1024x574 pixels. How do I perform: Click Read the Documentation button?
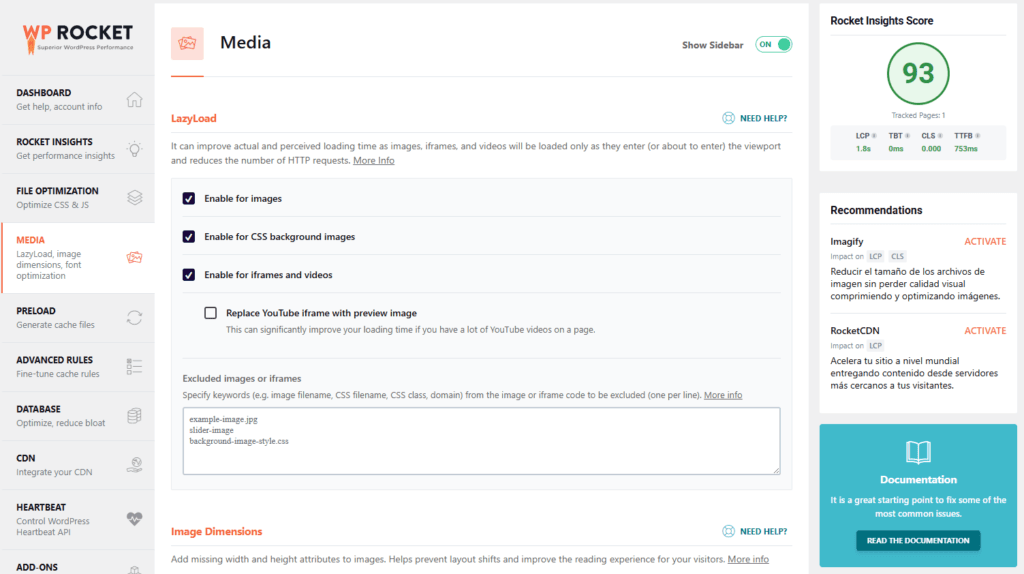click(x=918, y=541)
